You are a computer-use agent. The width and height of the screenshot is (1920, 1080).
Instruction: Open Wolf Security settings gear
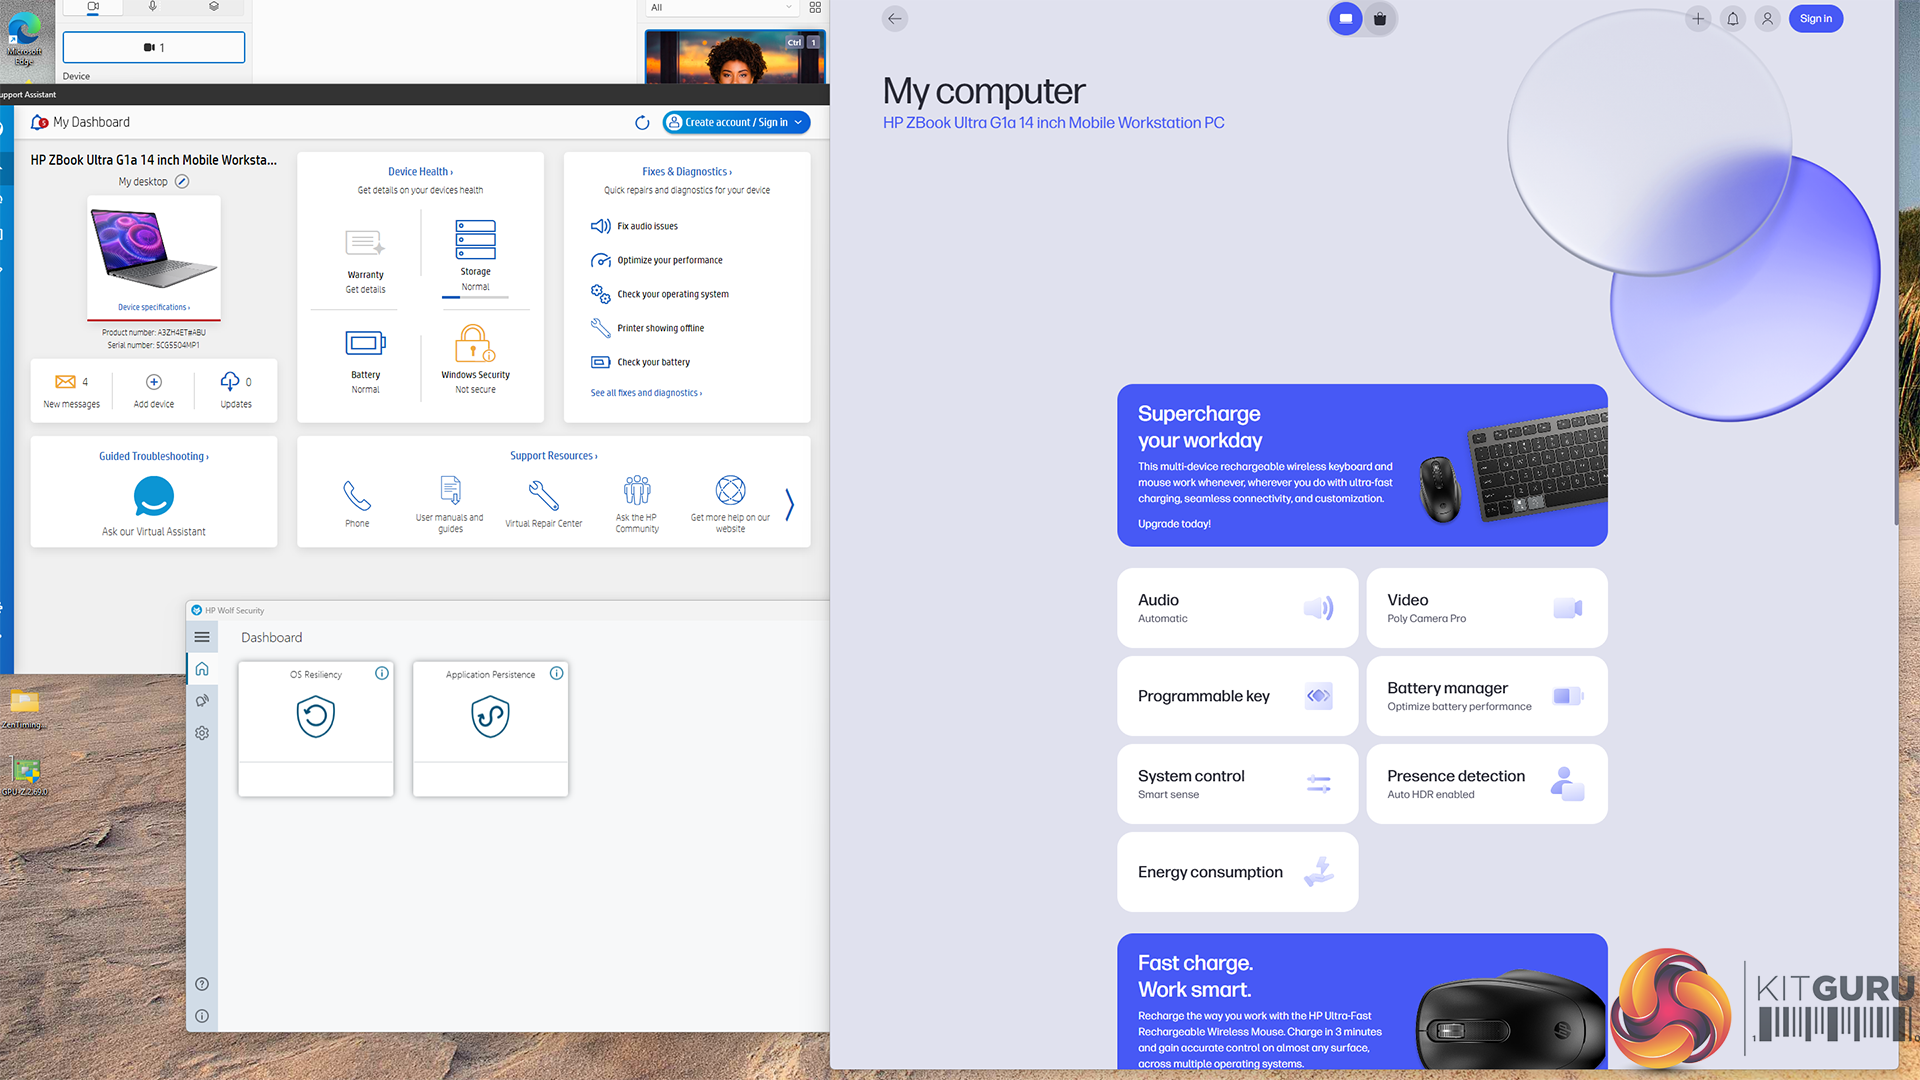point(202,733)
